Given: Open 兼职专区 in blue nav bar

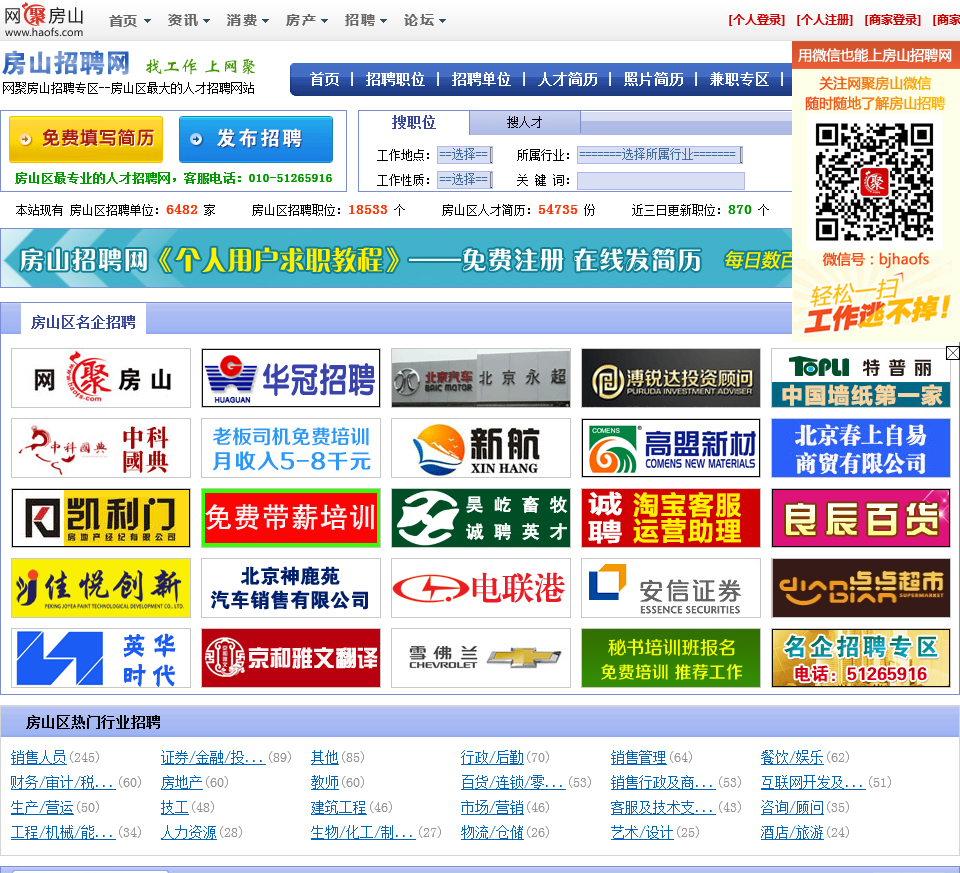Looking at the screenshot, I should 739,80.
